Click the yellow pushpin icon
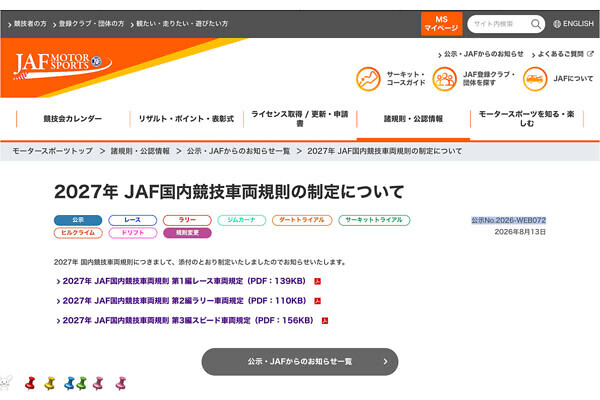This screenshot has width=600, height=400. coord(50,383)
